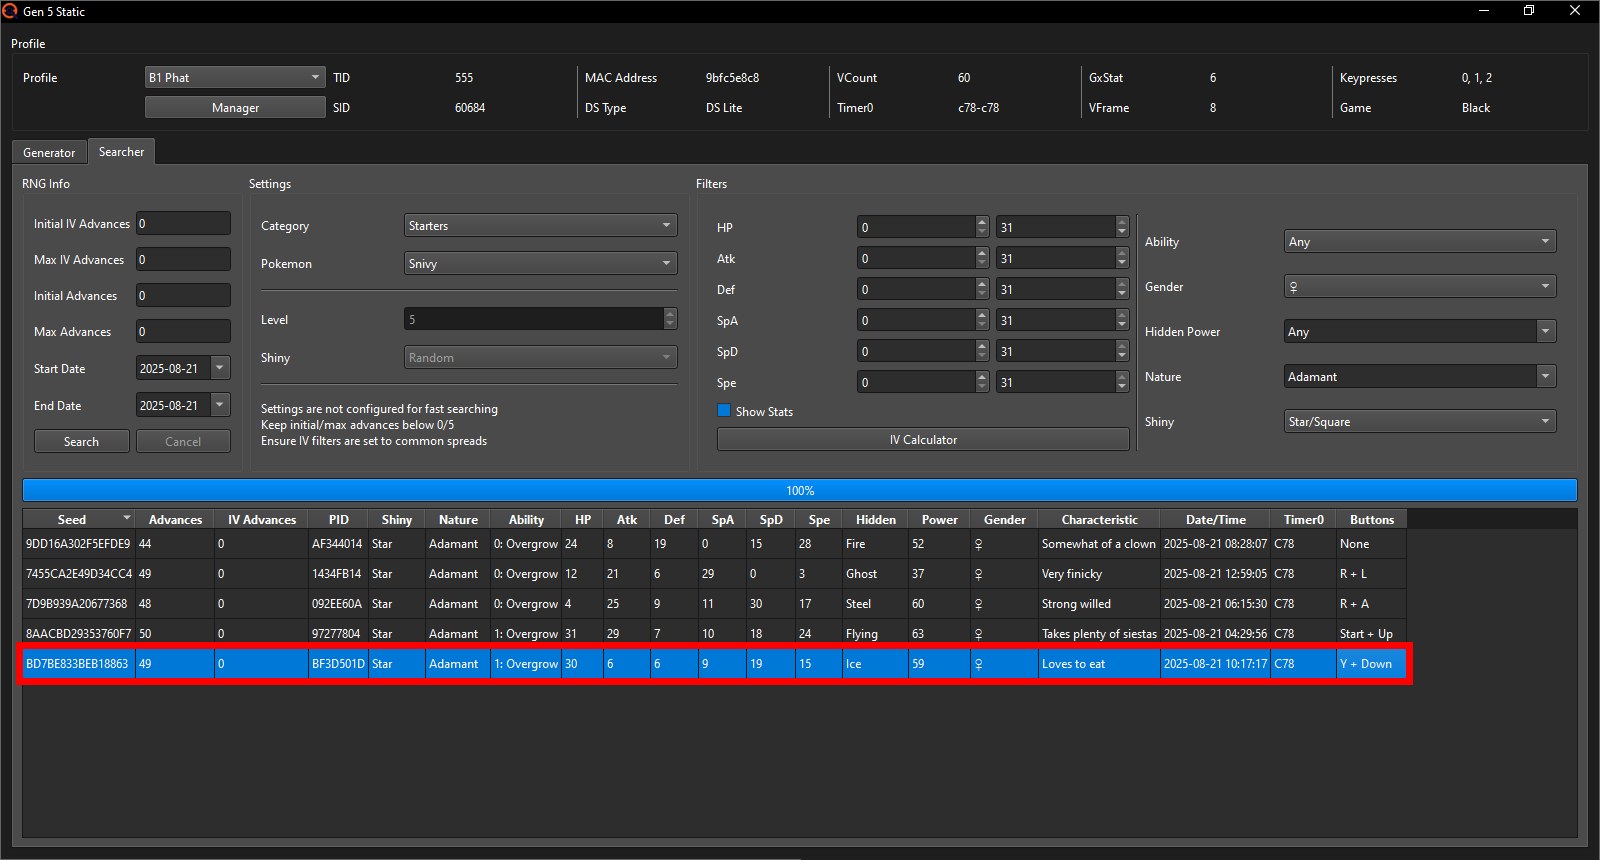Increase the HP minimum spinner value
Screen dimensions: 1600x860
982,222
